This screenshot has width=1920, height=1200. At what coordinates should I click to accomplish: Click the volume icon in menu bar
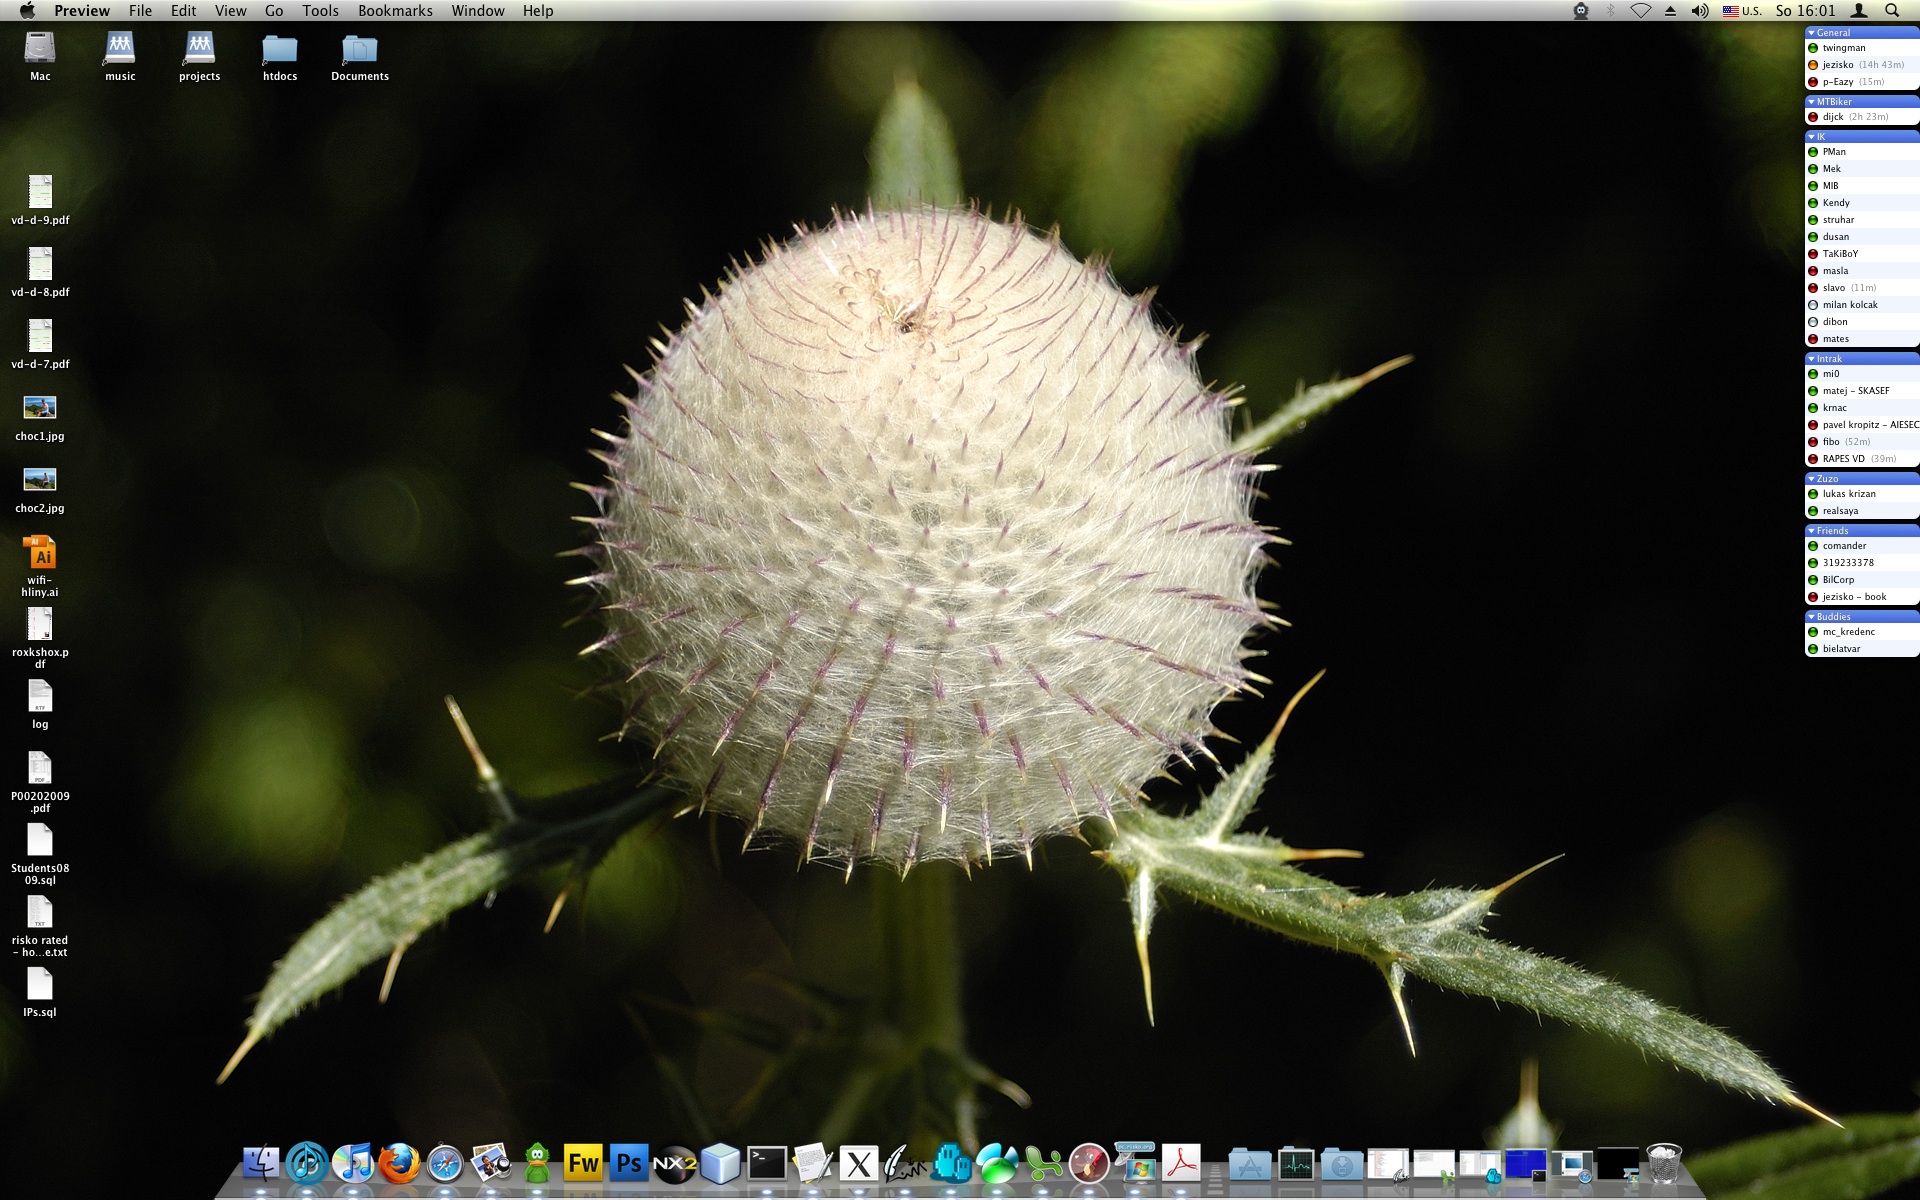[1699, 11]
